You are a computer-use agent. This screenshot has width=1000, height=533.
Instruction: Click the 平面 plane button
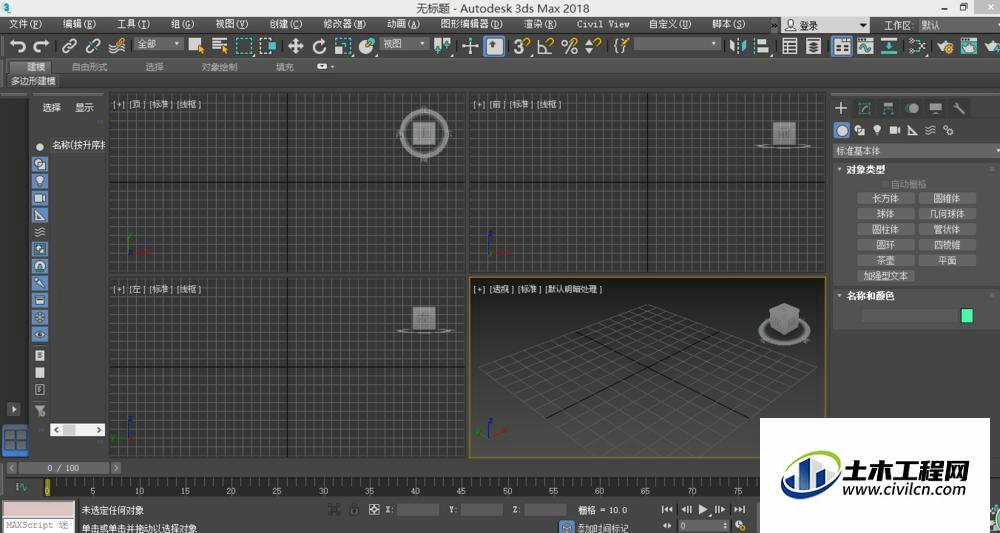click(x=947, y=260)
